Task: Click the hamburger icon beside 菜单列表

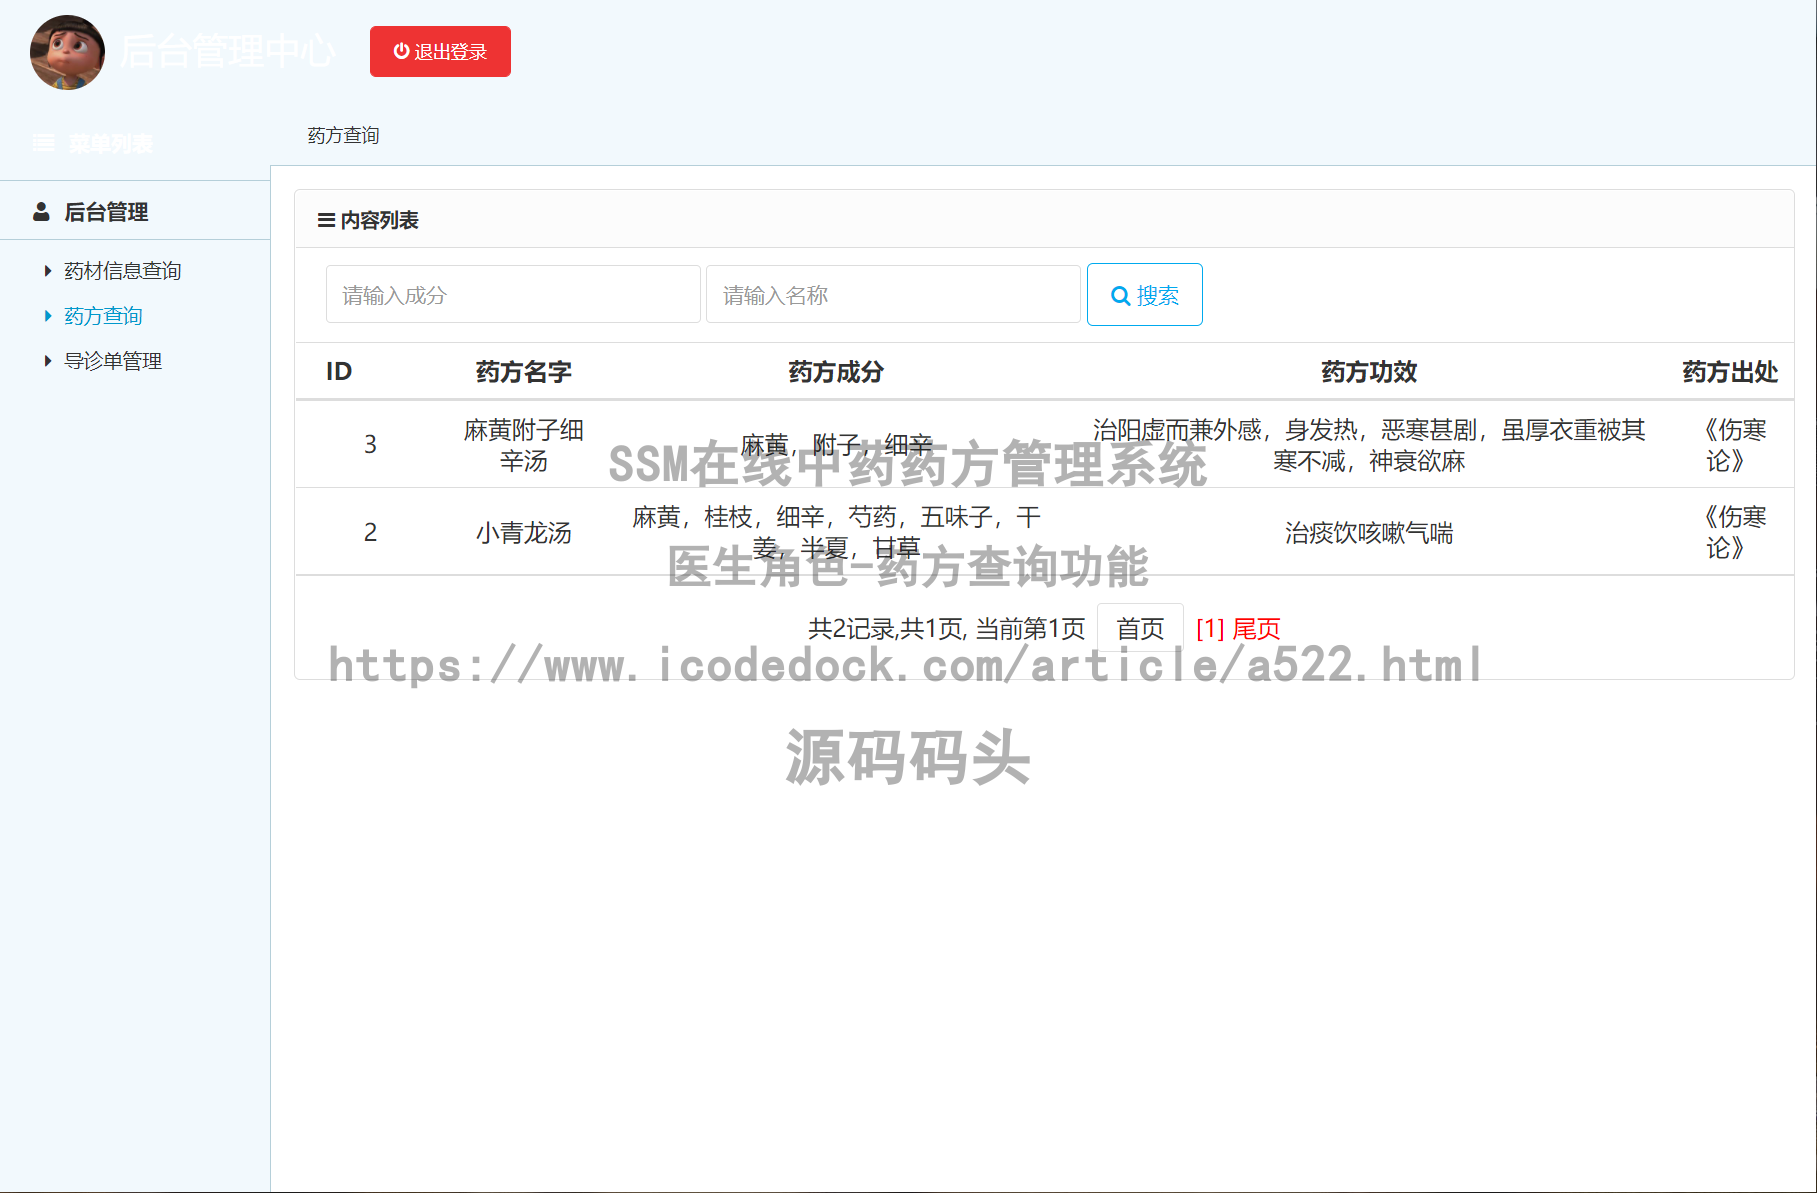Action: point(43,142)
